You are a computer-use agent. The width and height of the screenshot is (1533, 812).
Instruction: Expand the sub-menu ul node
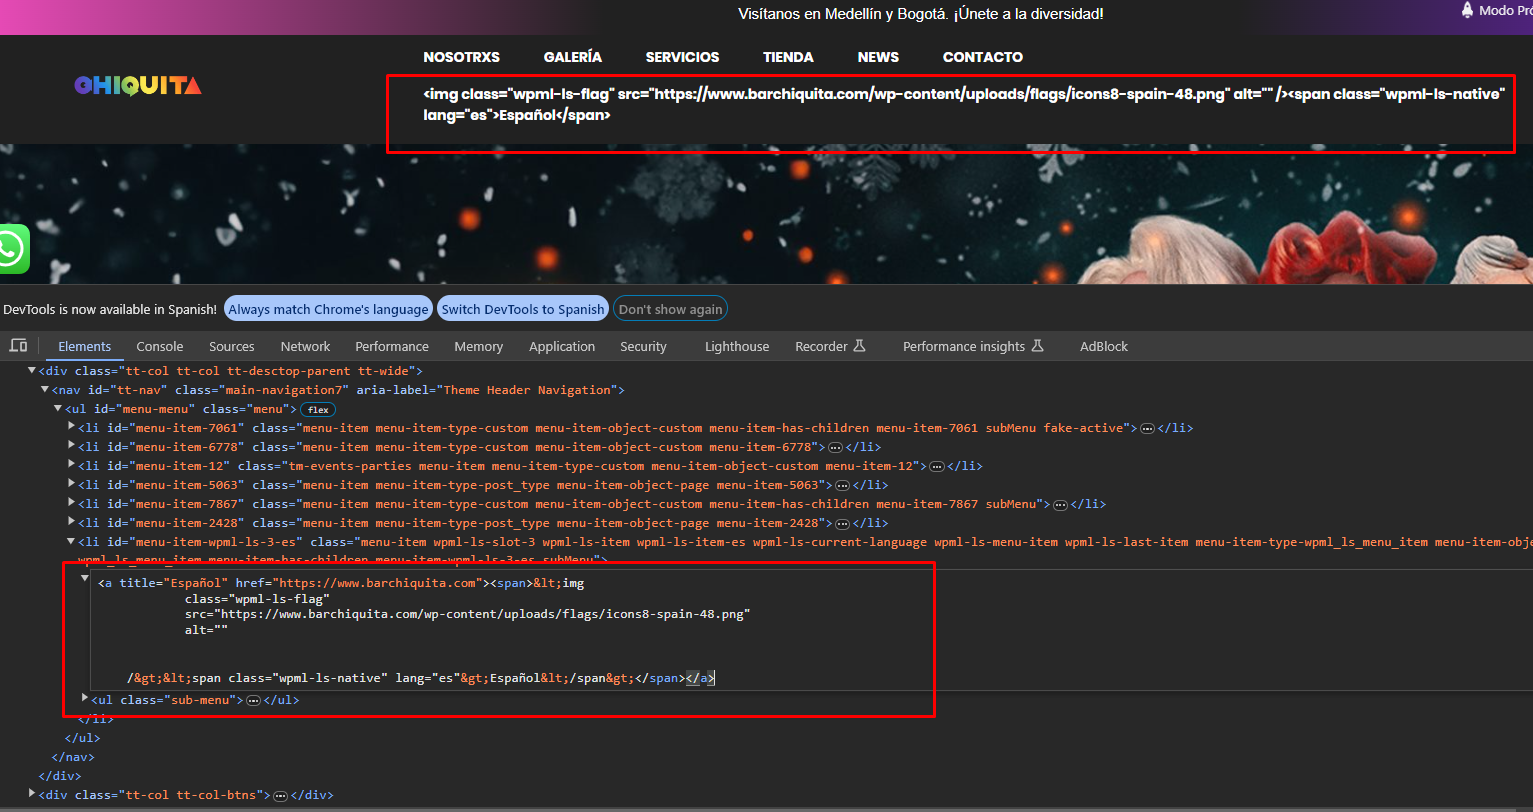(84, 699)
